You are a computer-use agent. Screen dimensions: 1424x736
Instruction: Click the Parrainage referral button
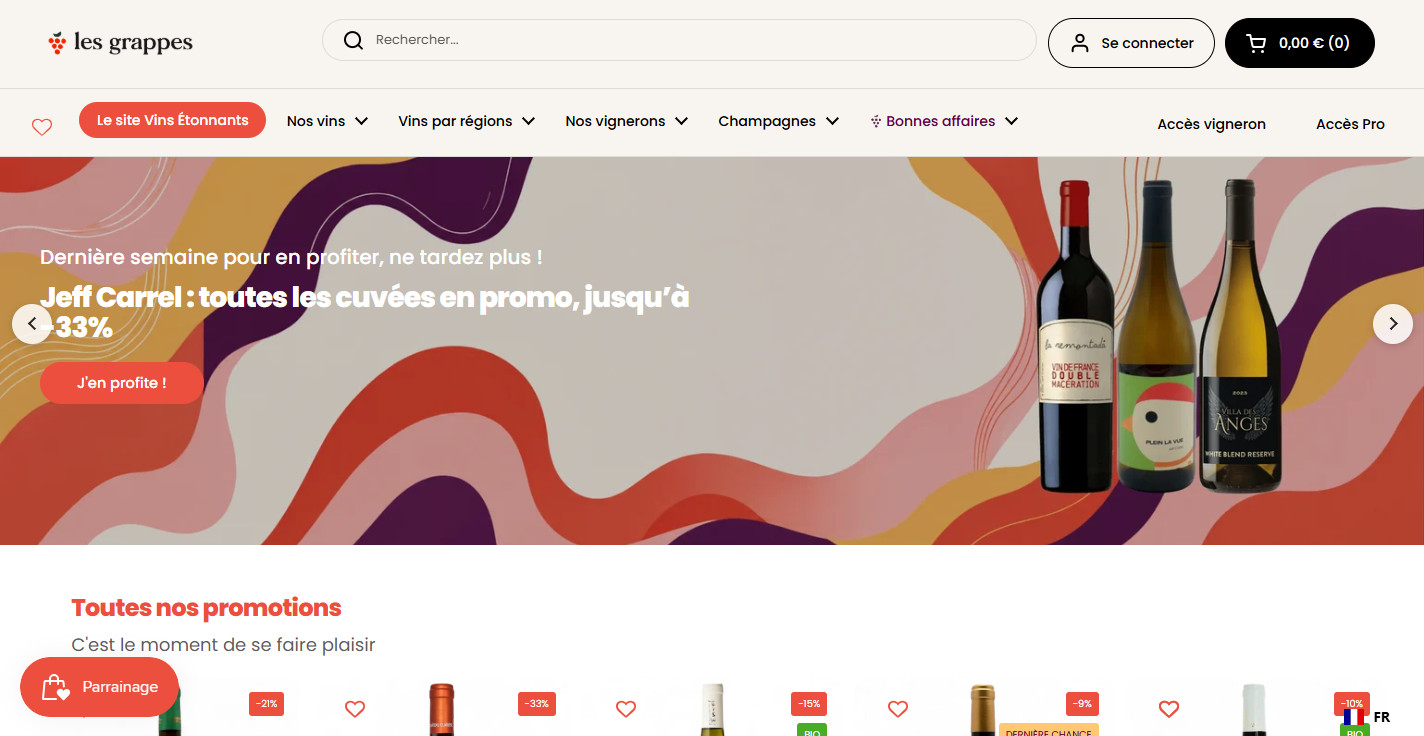point(100,687)
